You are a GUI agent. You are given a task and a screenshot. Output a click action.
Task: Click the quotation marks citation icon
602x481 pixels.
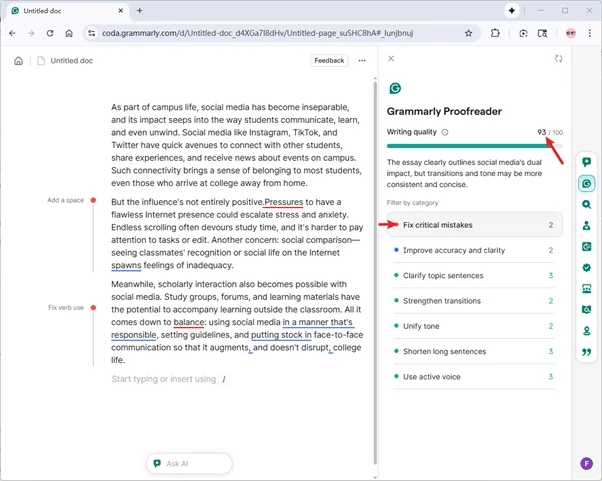tap(587, 352)
